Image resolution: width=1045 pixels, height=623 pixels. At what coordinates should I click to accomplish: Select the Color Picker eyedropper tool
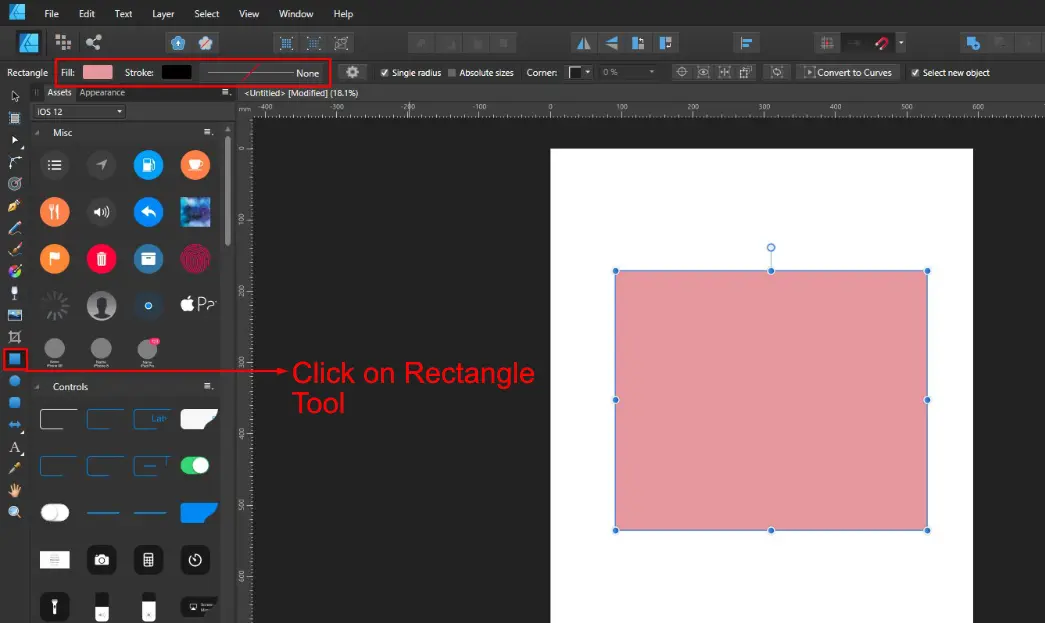[15, 468]
